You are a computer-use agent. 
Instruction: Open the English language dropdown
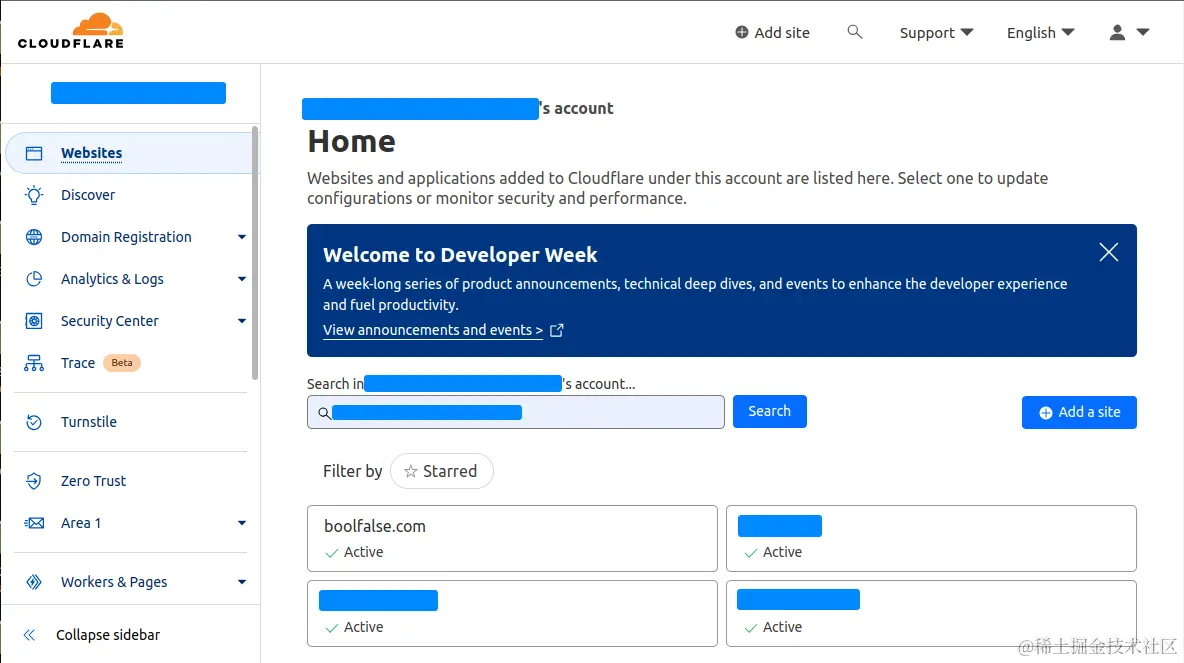tap(1041, 32)
